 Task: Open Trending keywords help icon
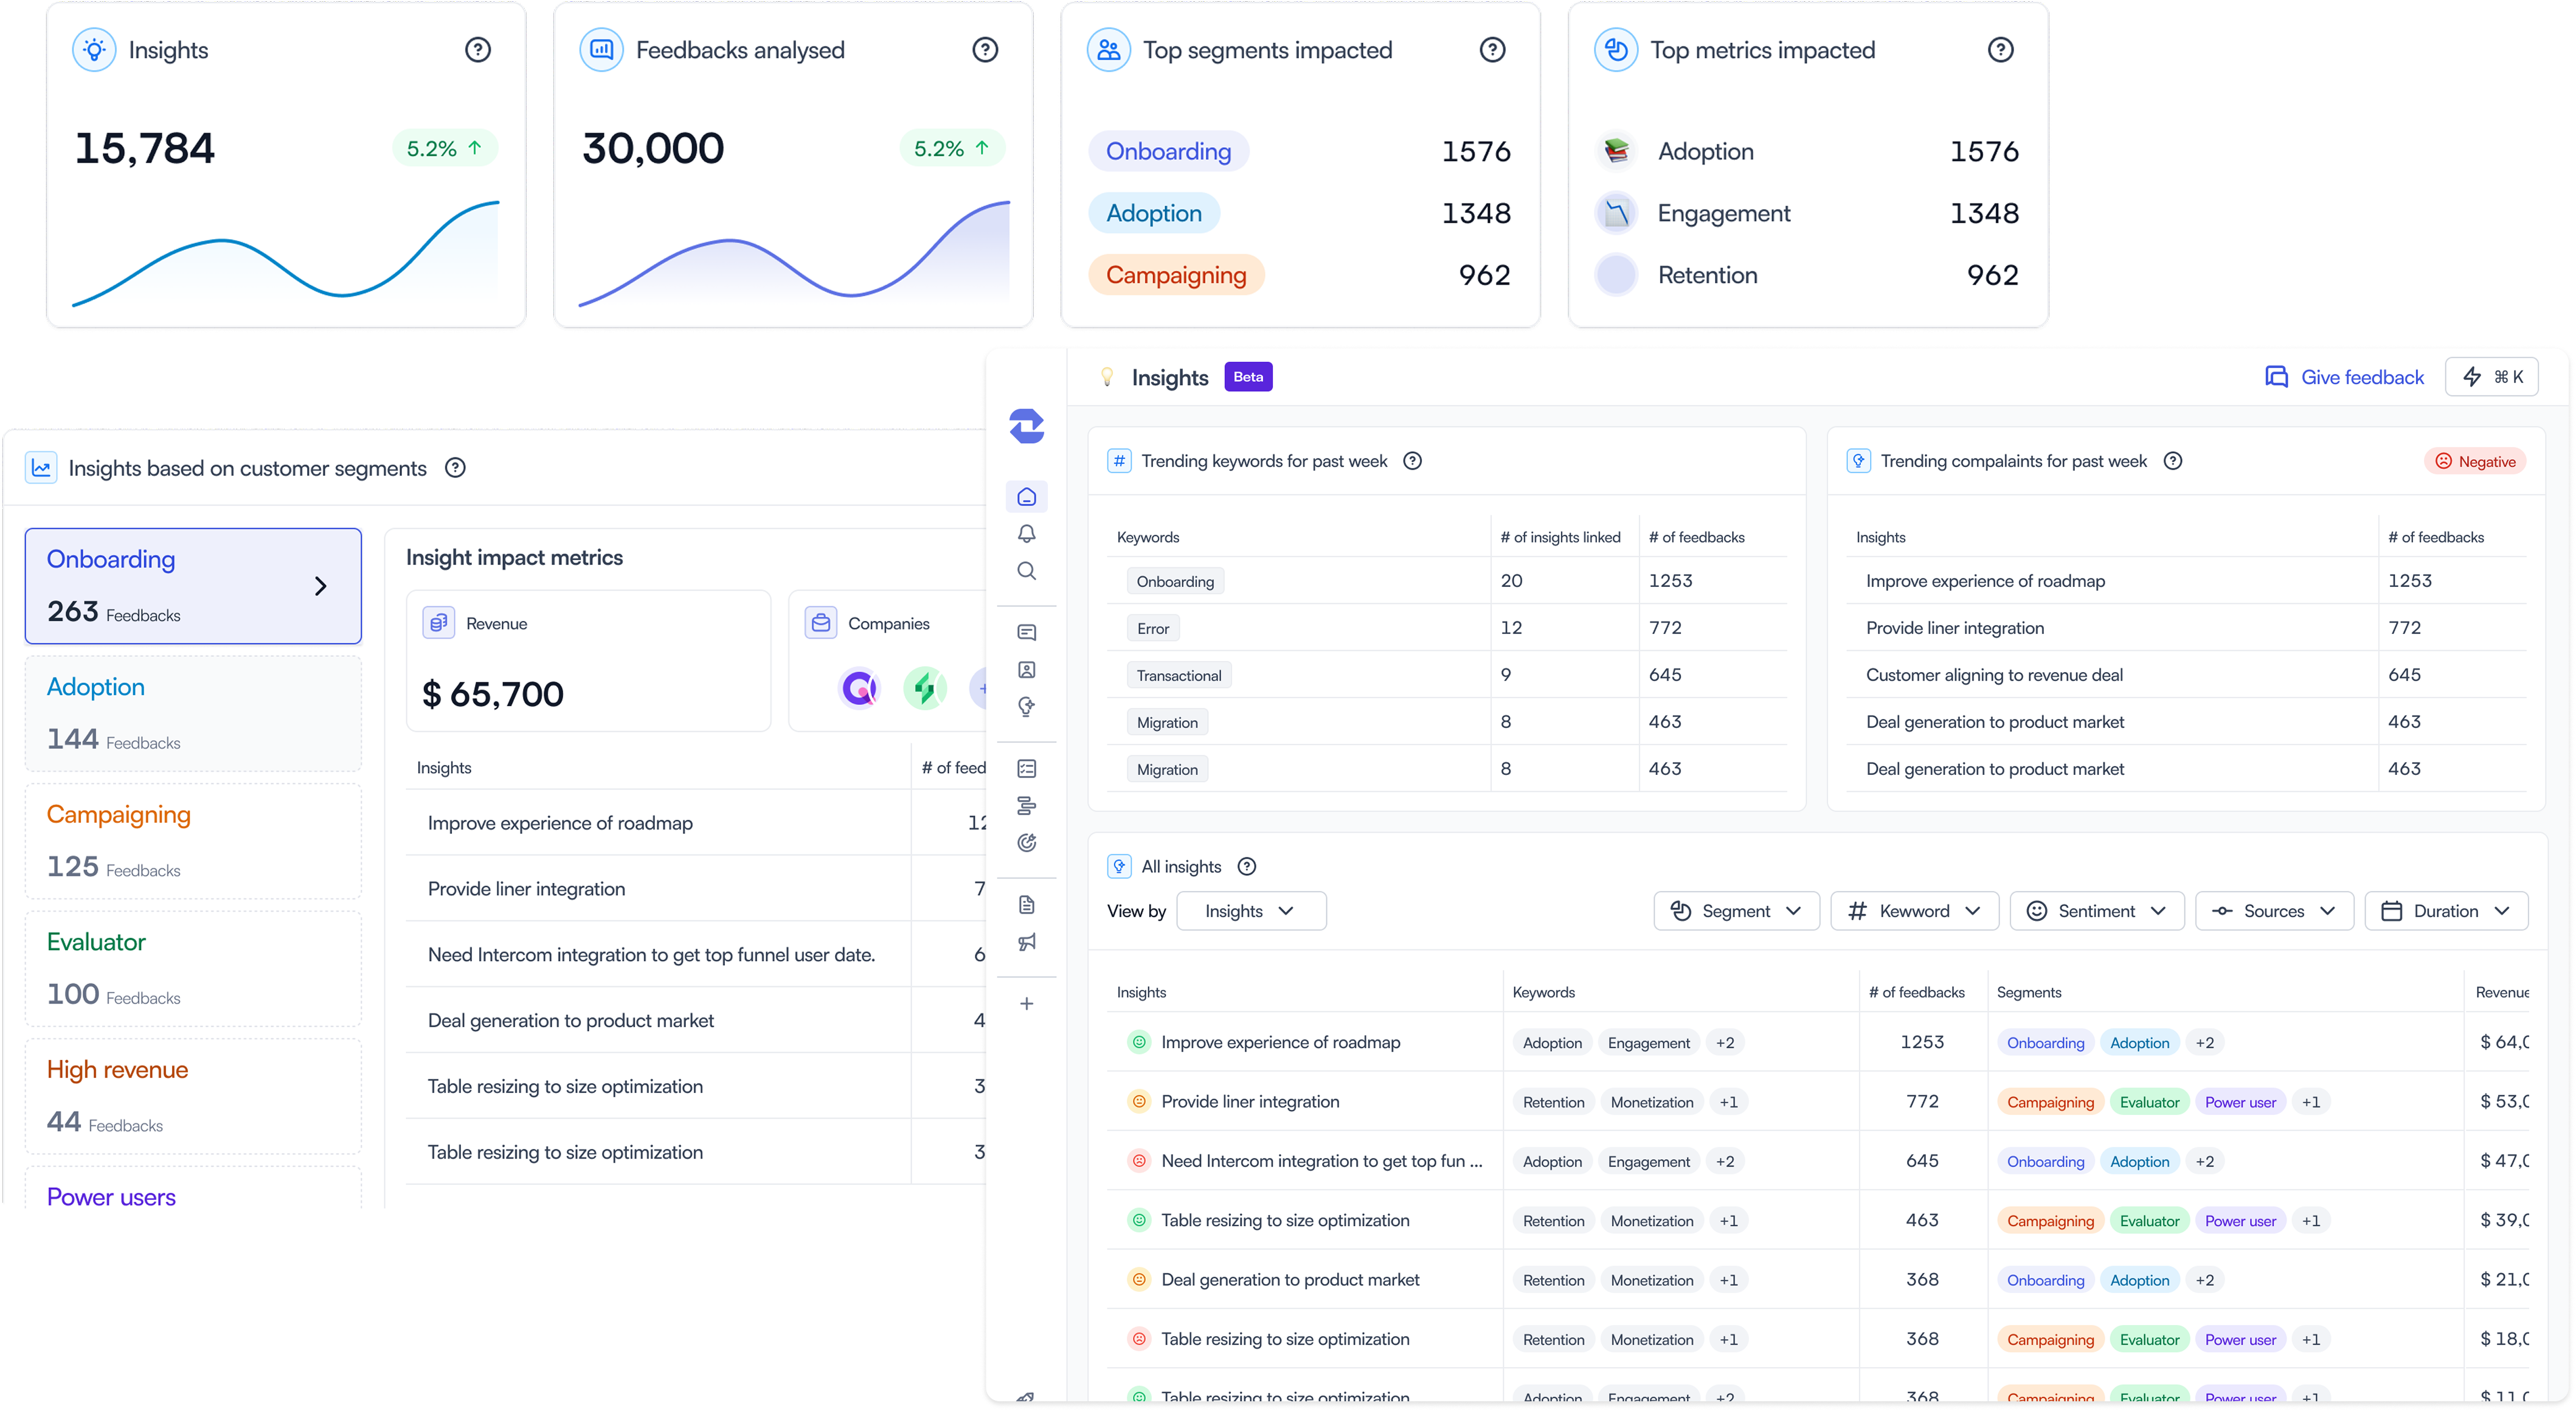(x=1412, y=461)
